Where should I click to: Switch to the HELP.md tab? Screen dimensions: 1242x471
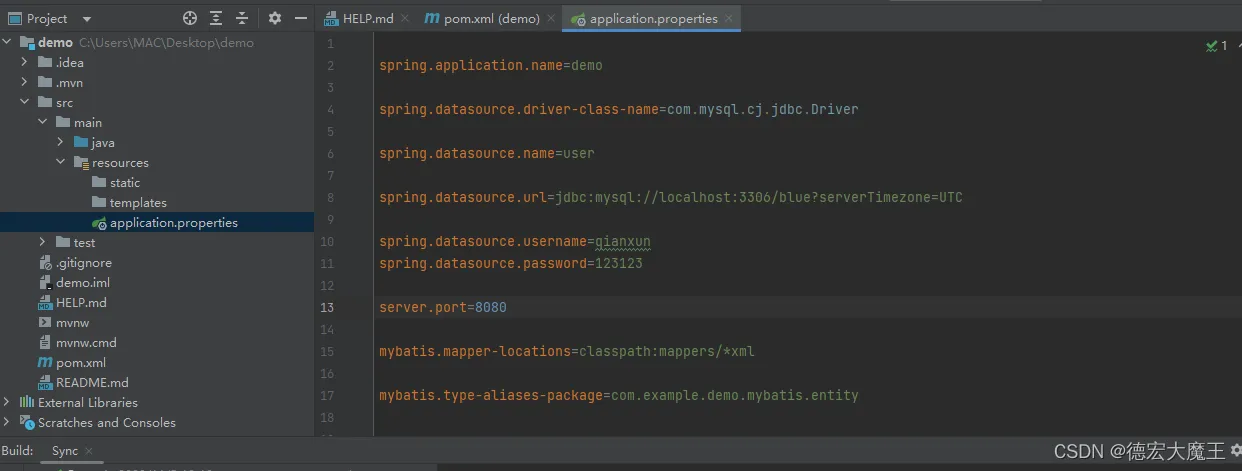[x=358, y=18]
